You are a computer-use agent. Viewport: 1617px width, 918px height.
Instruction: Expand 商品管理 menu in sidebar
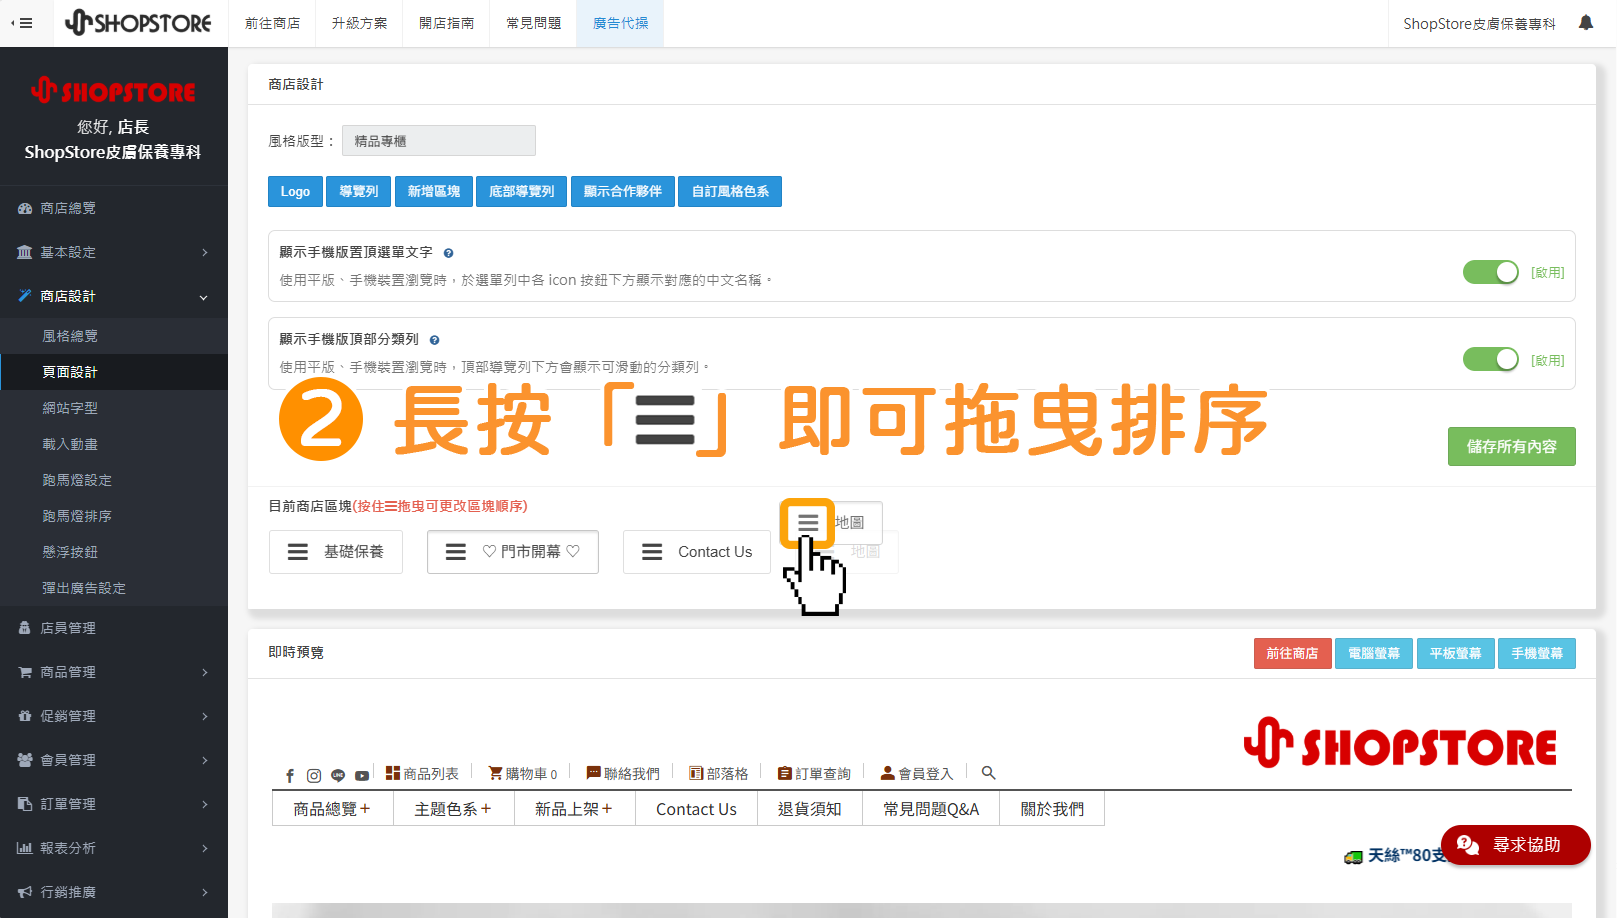click(114, 672)
